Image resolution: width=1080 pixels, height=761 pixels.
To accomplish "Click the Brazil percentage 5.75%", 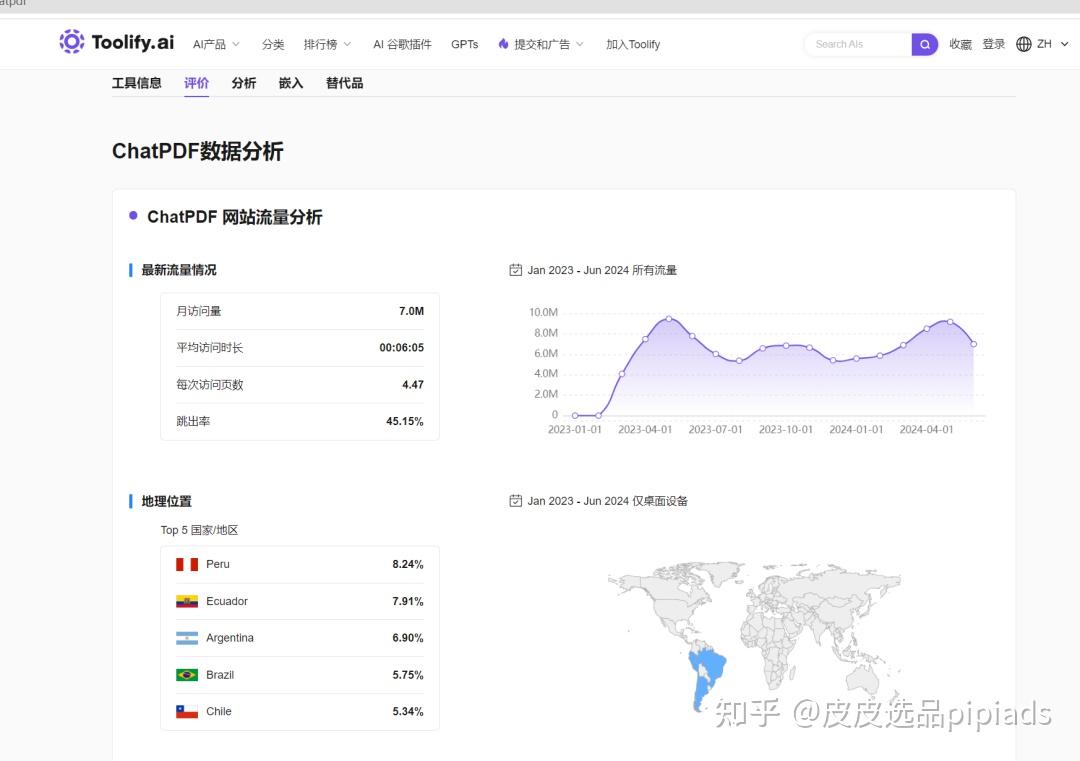I will [x=408, y=675].
